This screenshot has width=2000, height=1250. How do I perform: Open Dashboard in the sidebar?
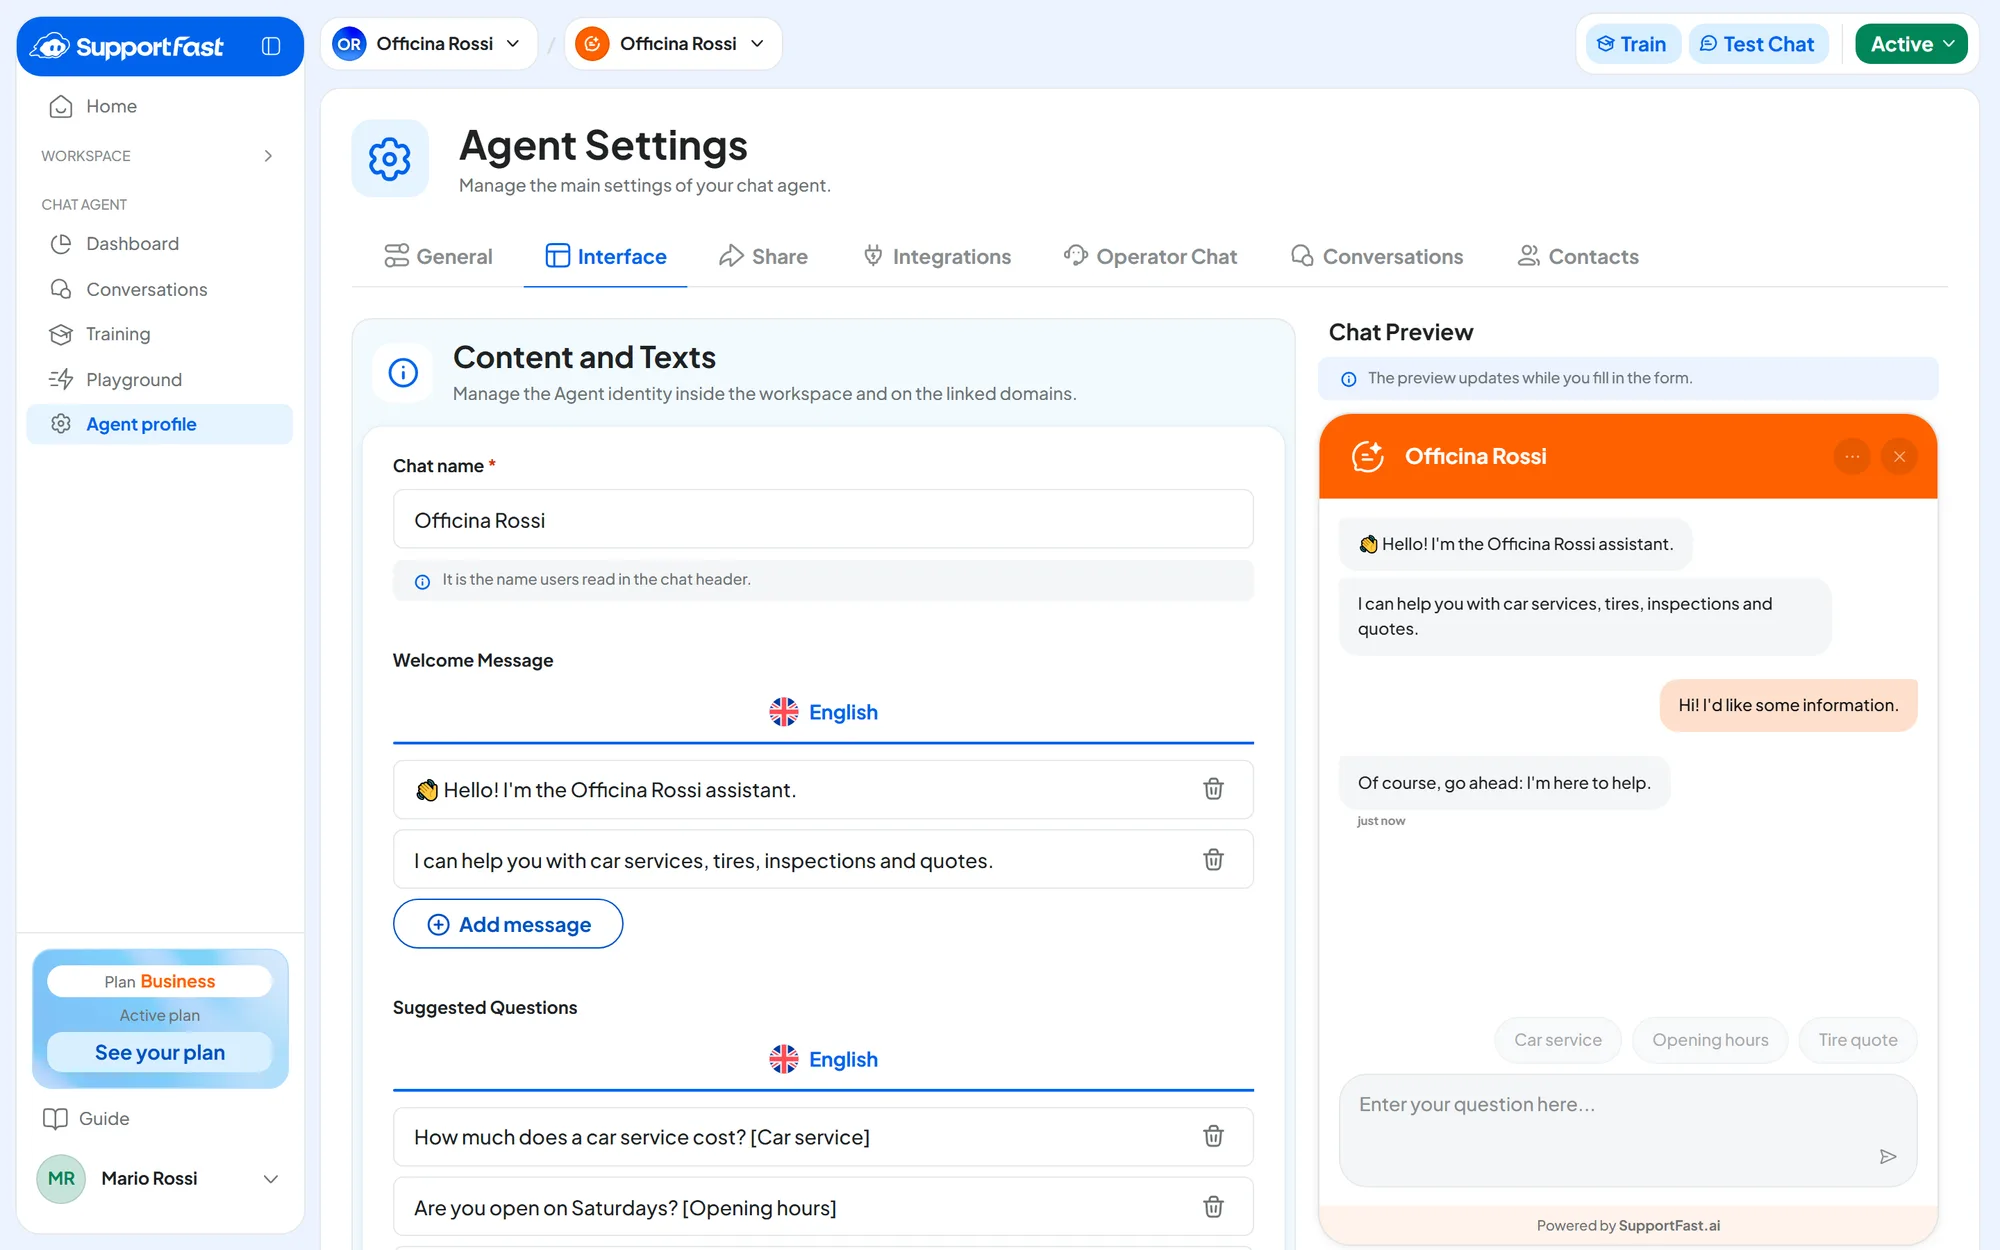(160, 244)
